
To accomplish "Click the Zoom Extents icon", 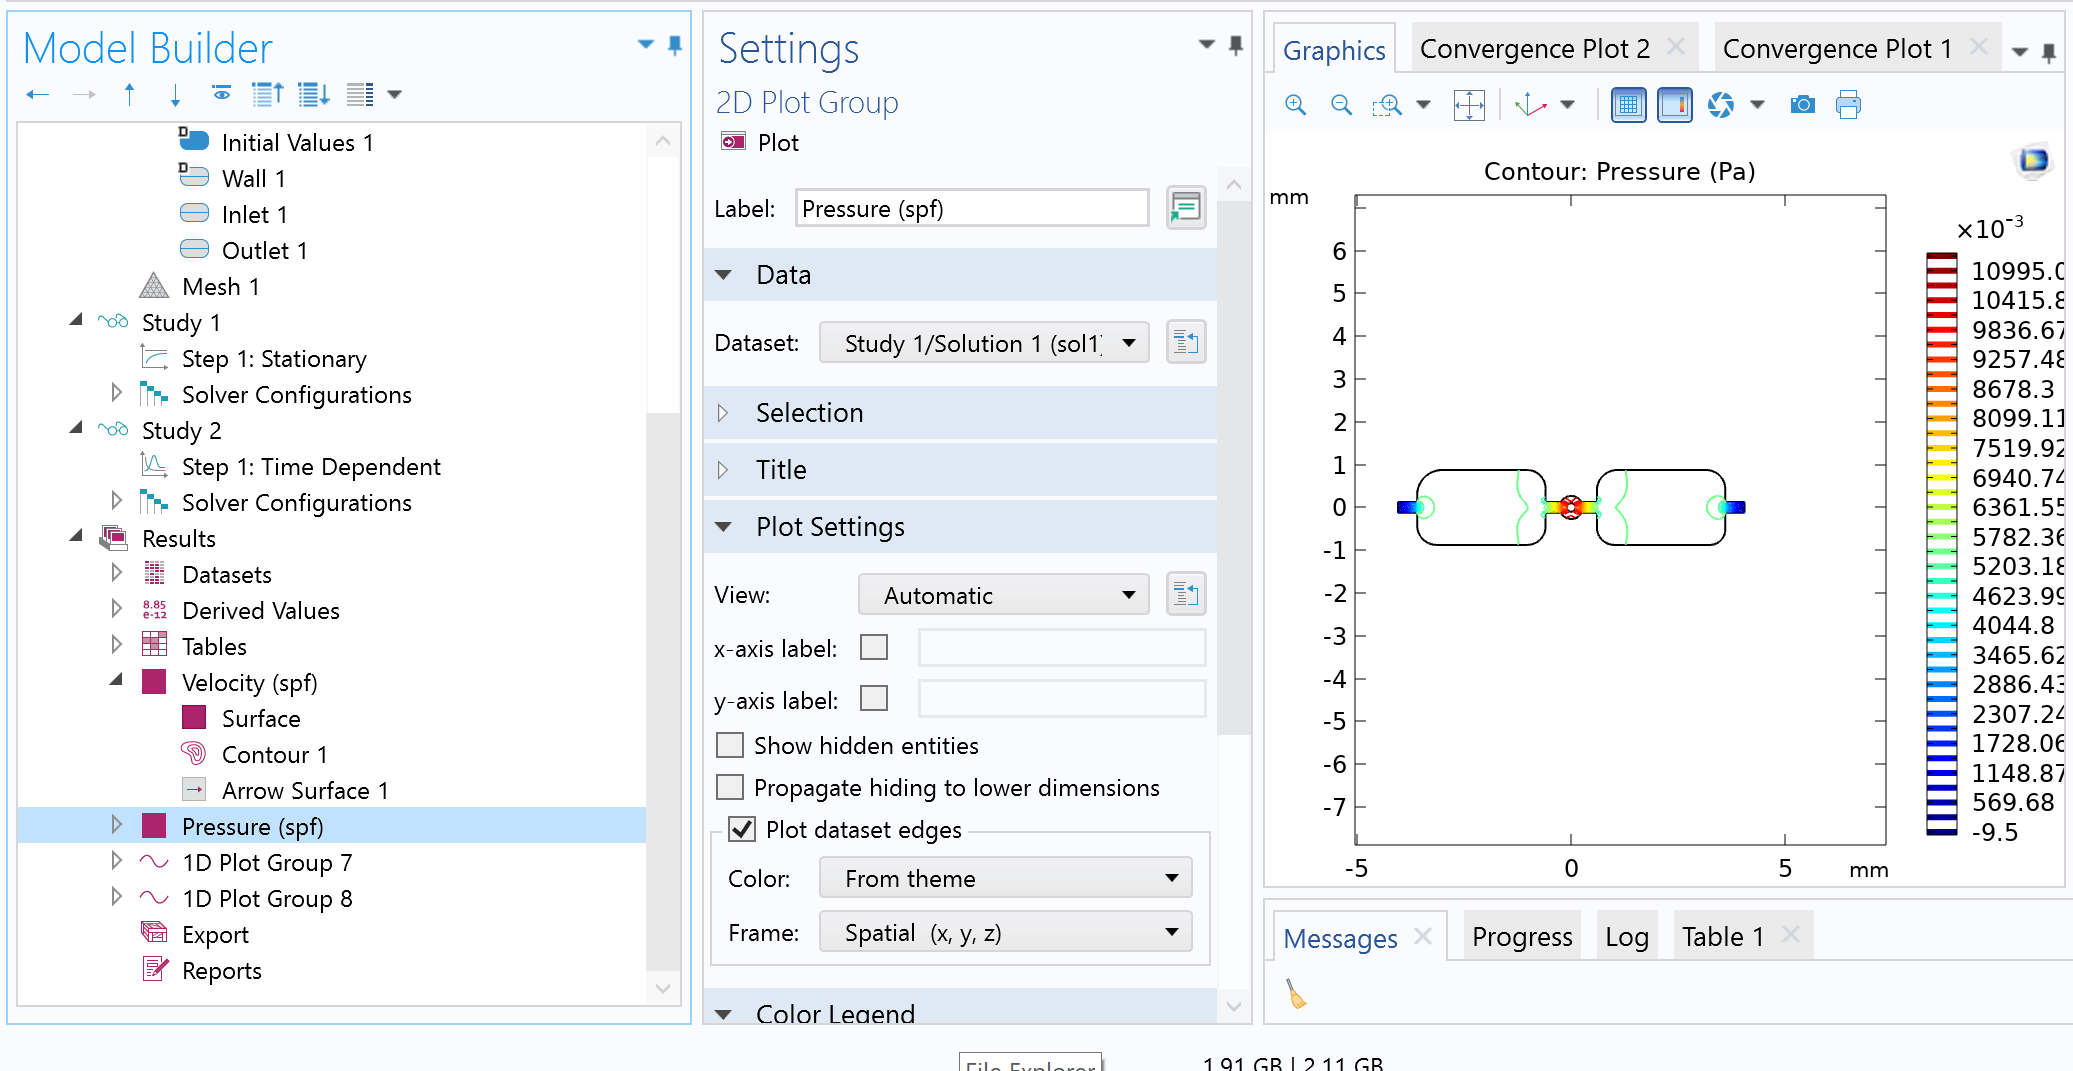I will coord(1468,105).
